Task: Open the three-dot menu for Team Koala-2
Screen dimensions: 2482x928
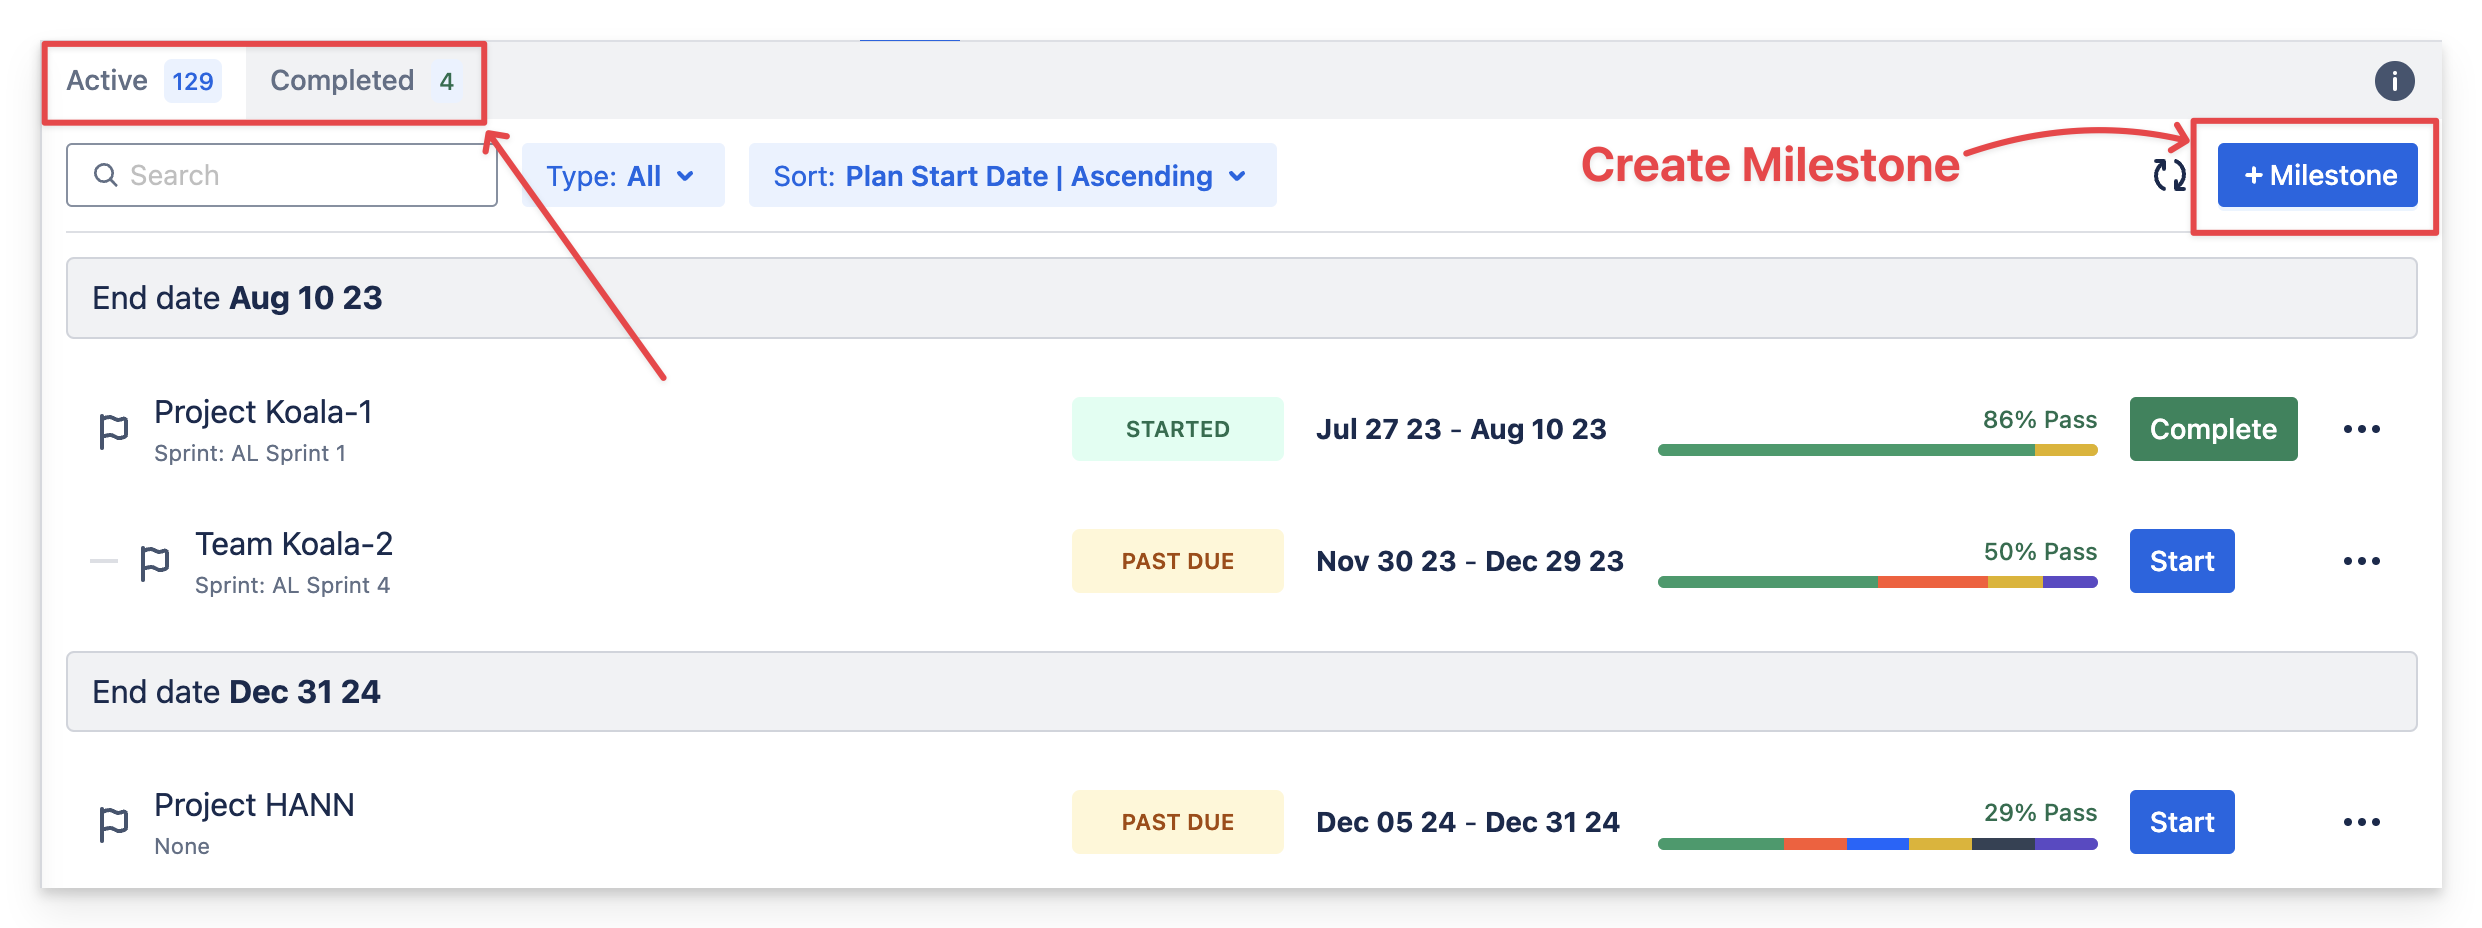Action: pos(2361,561)
